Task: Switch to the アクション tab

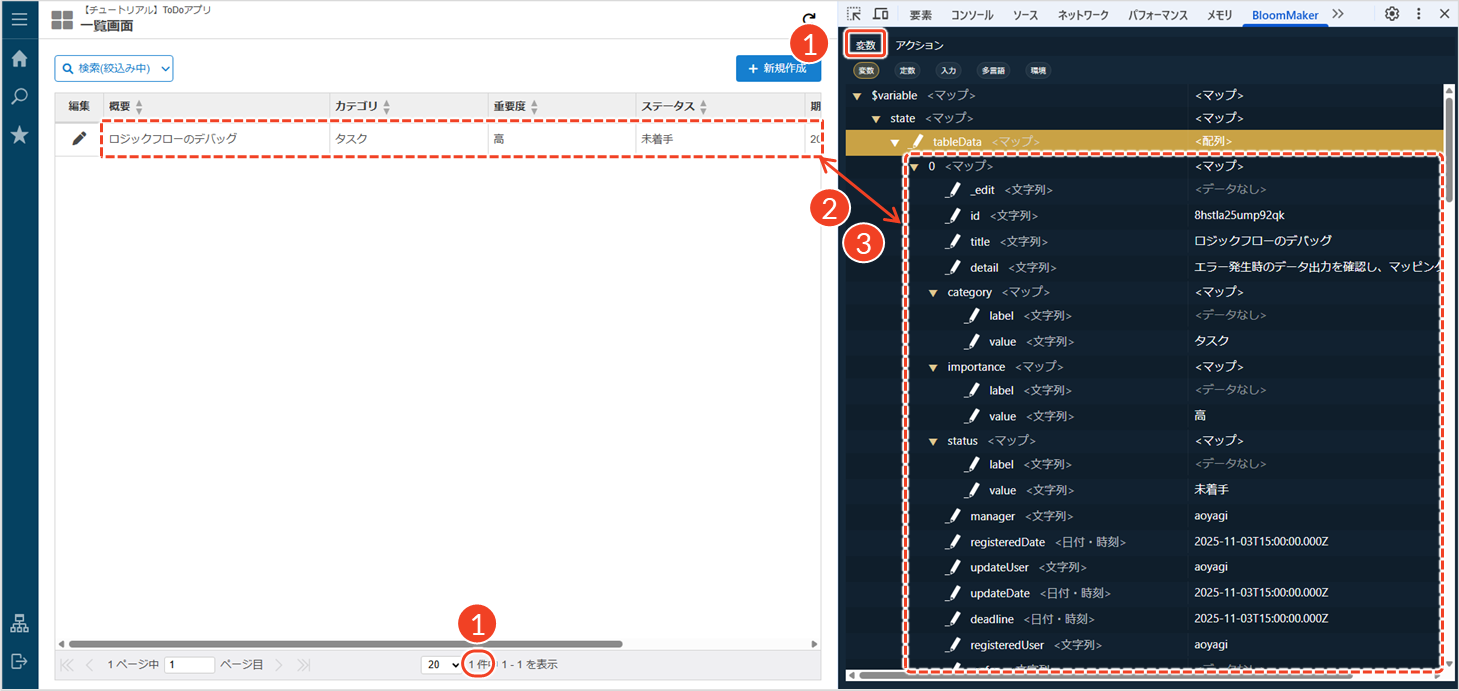Action: click(x=919, y=45)
